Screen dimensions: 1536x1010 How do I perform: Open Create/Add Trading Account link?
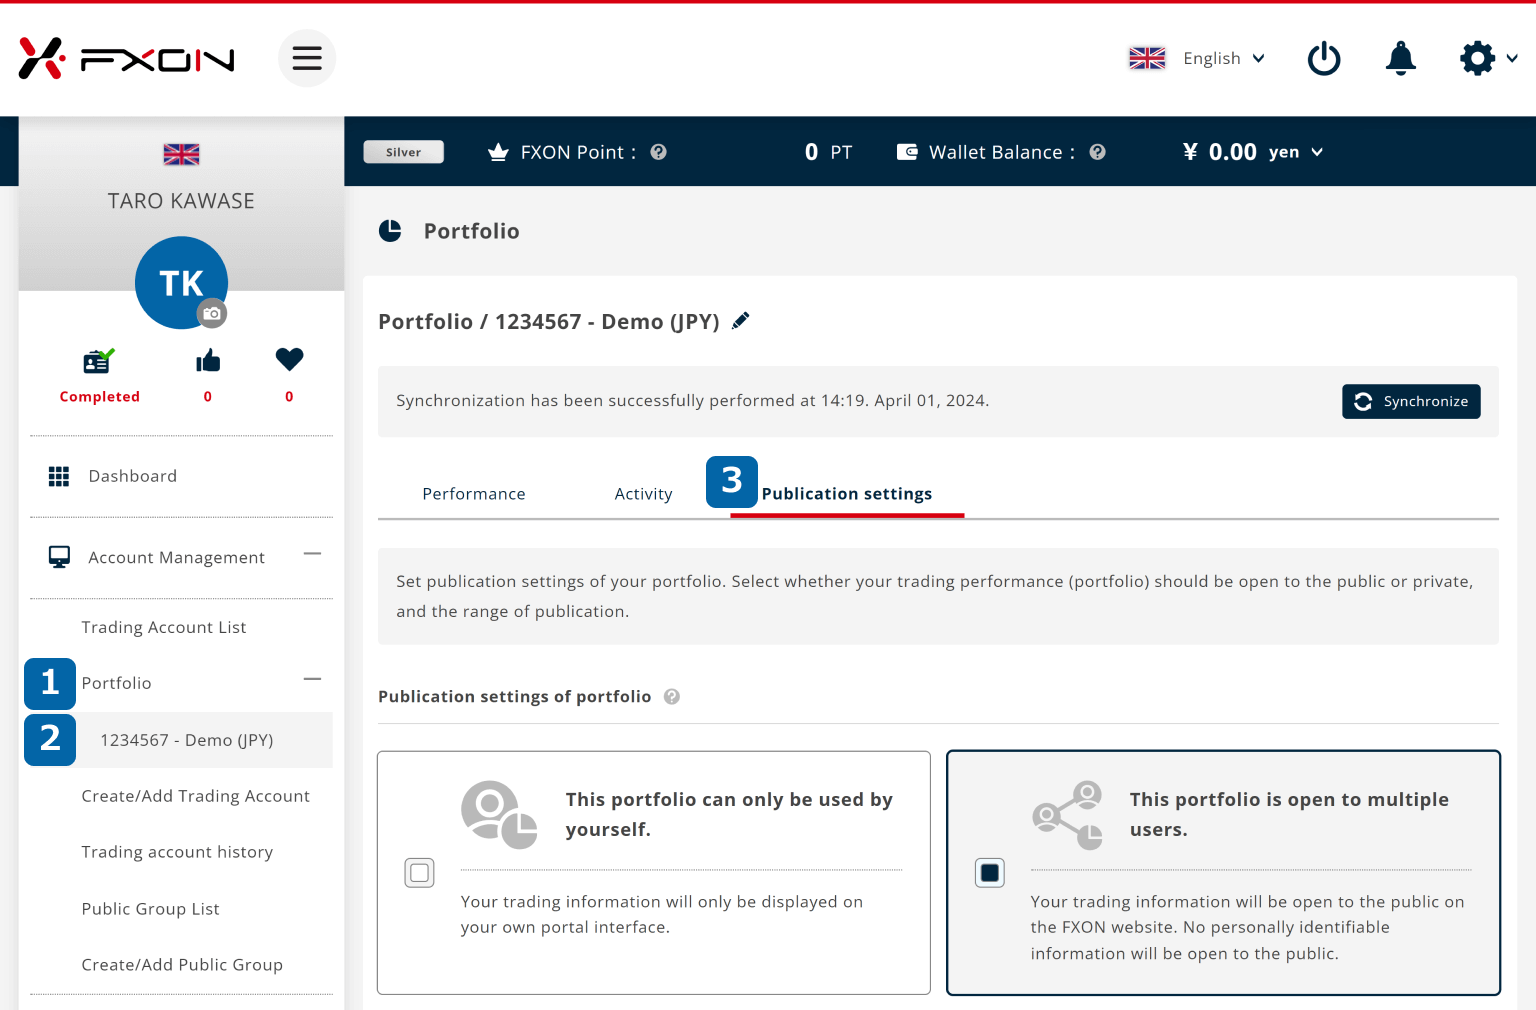click(196, 796)
